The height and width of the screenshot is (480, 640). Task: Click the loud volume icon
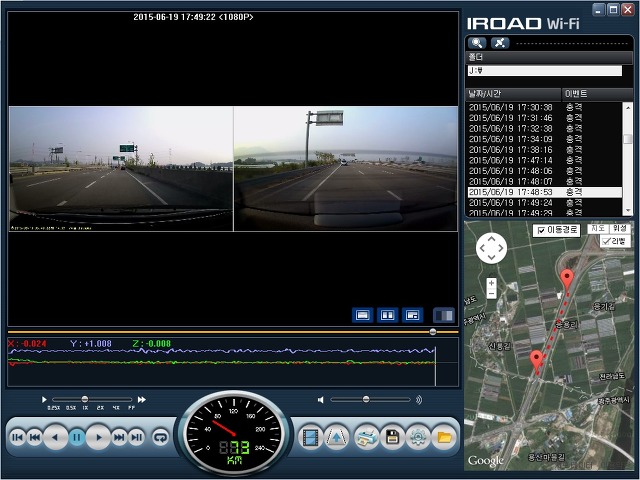click(x=419, y=400)
